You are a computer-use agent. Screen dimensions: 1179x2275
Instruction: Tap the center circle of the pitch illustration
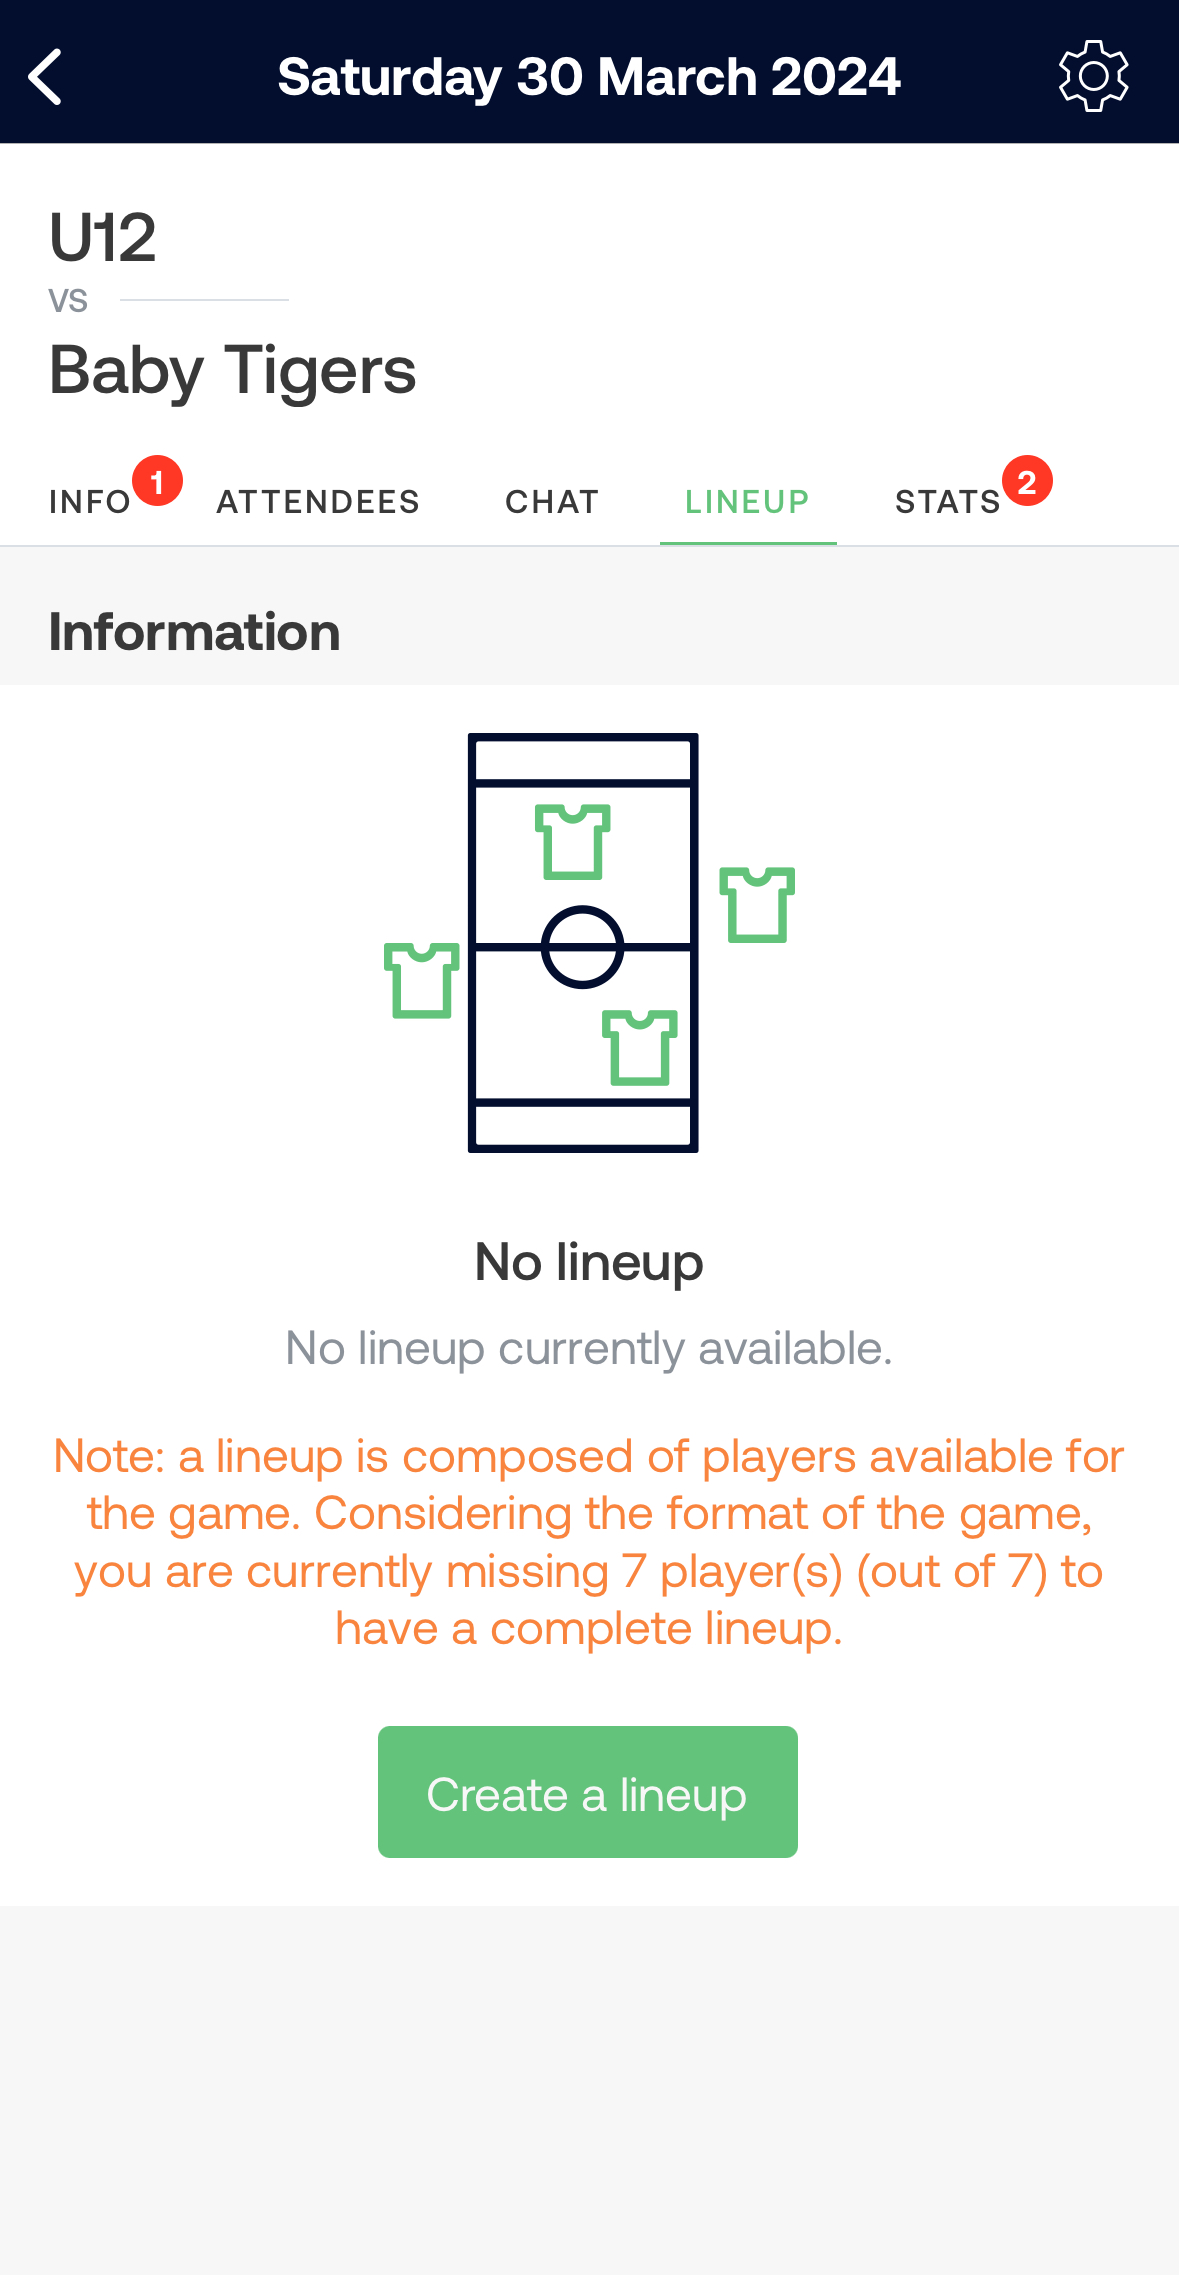click(x=583, y=947)
